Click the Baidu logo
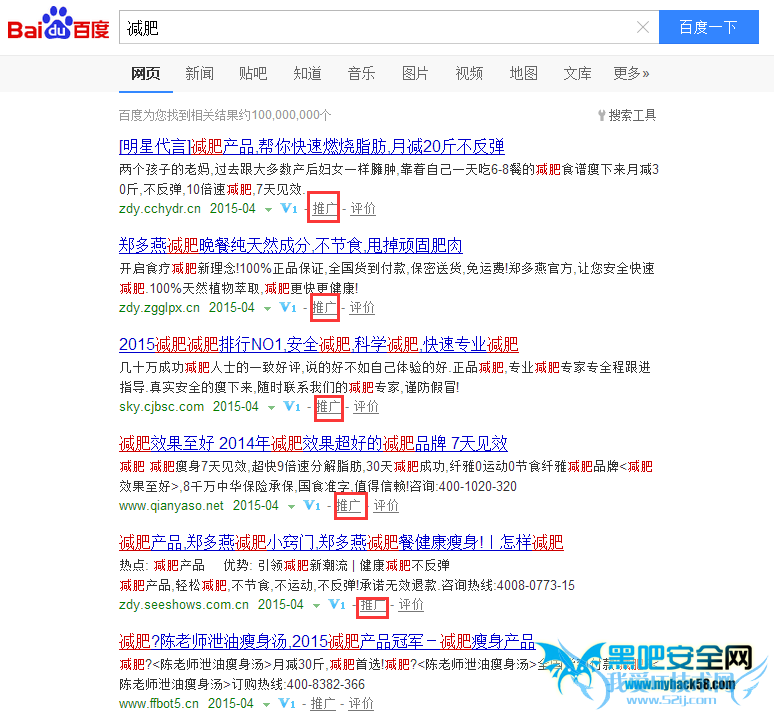 coord(58,24)
